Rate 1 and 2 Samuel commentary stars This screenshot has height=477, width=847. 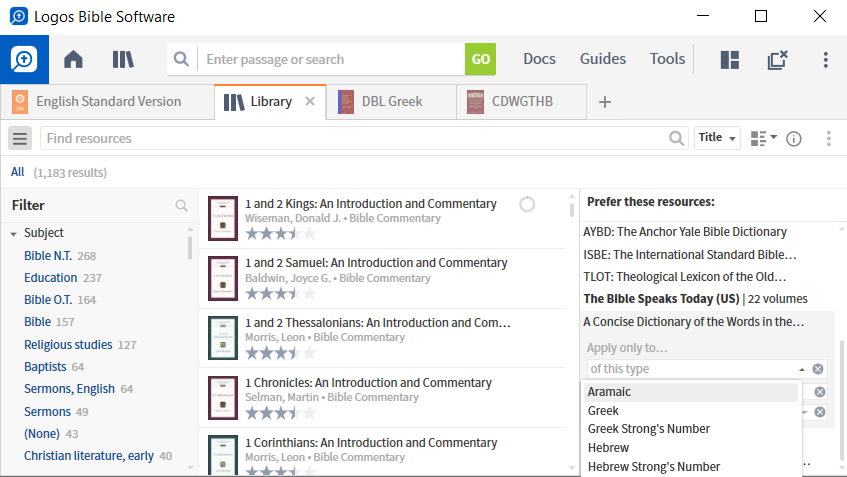tap(280, 293)
